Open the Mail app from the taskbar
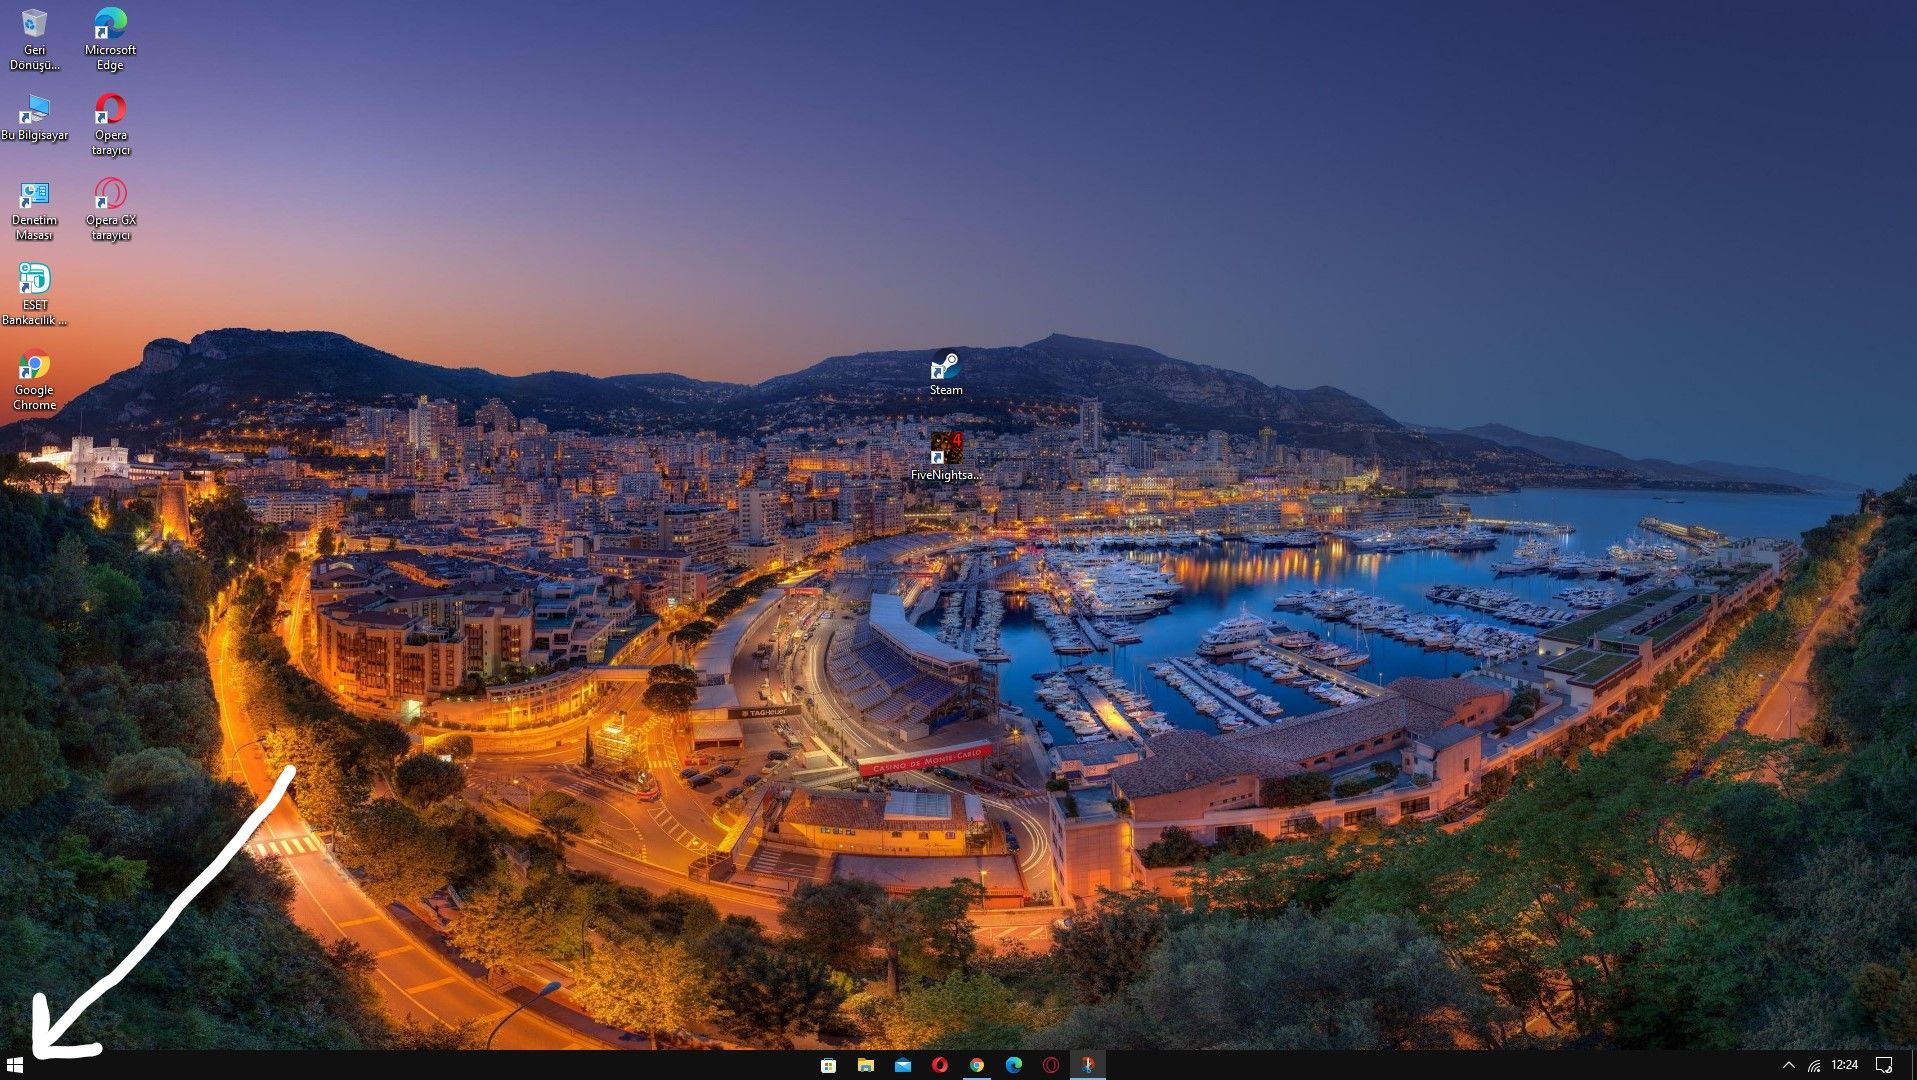1917x1080 pixels. click(x=903, y=1065)
